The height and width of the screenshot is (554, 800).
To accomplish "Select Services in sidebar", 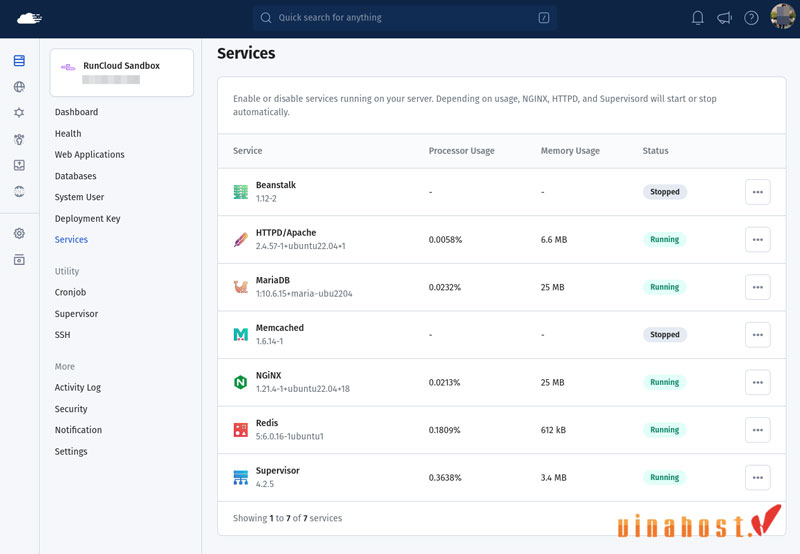I will (x=71, y=239).
